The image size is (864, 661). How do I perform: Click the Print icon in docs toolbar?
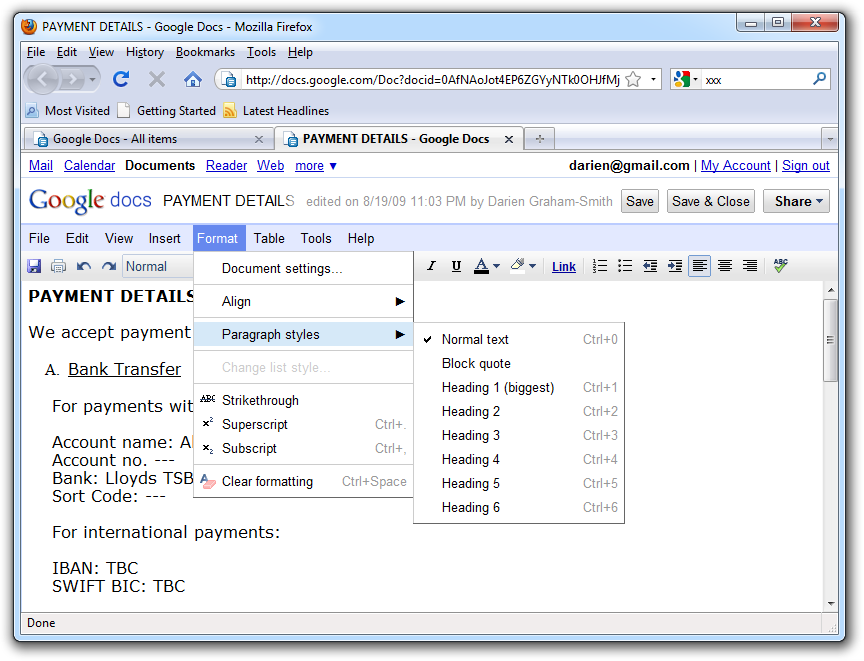58,267
